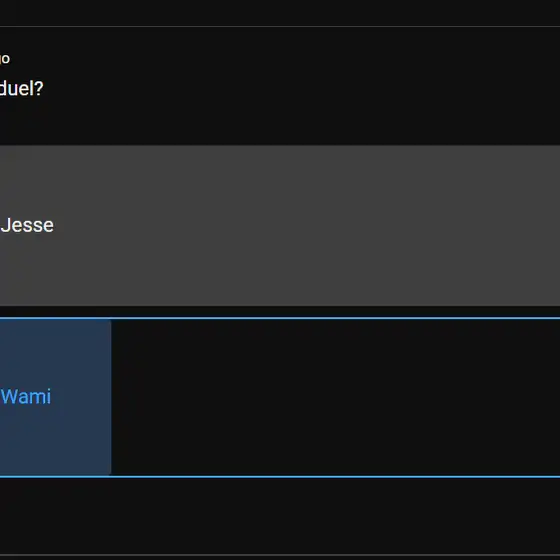Select the Jesse poll option

click(280, 225)
